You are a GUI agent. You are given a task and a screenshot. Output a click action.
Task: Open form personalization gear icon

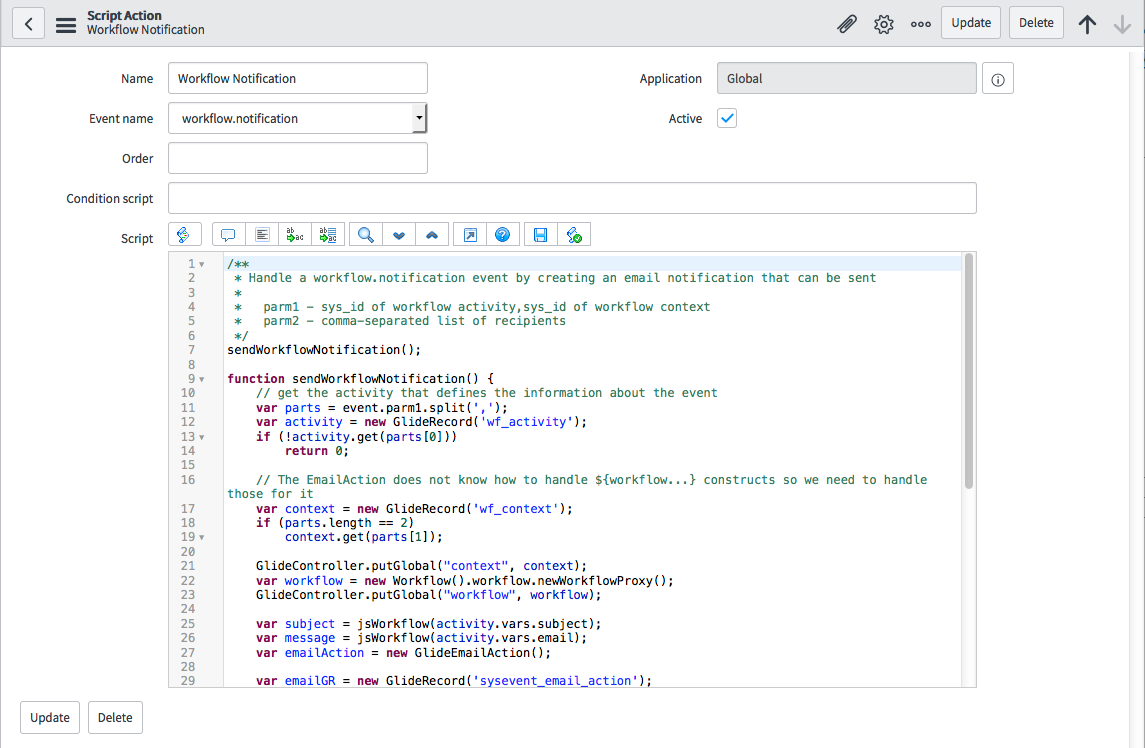[884, 24]
